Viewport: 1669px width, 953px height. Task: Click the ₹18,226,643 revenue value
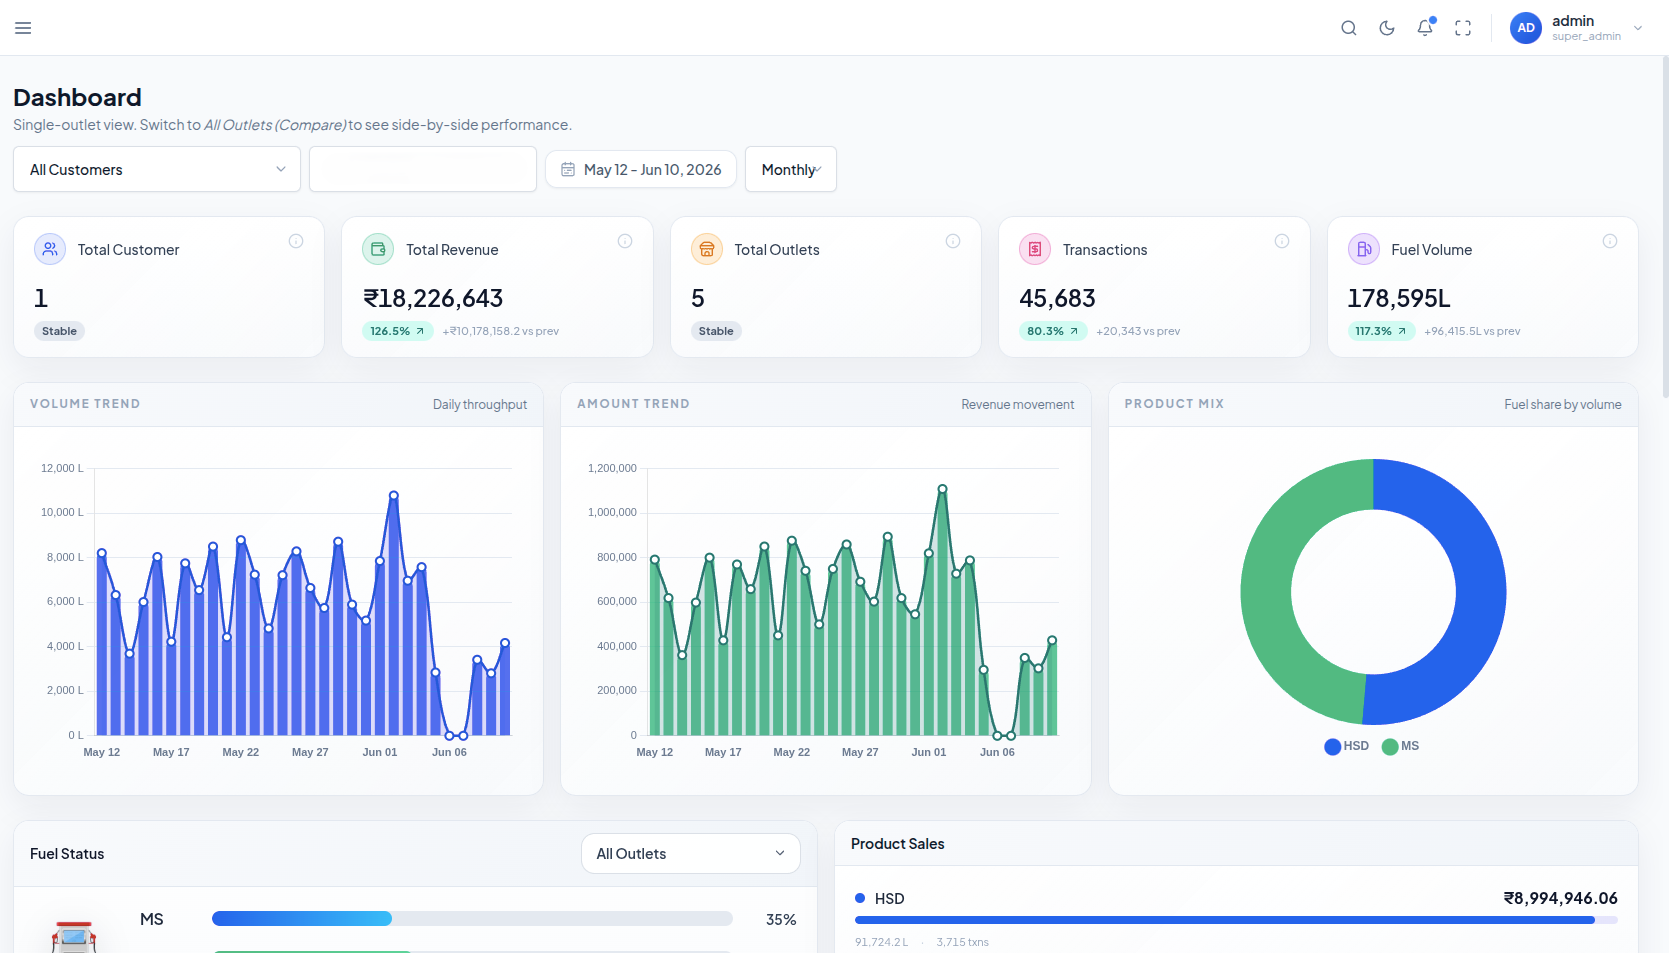[x=433, y=298]
